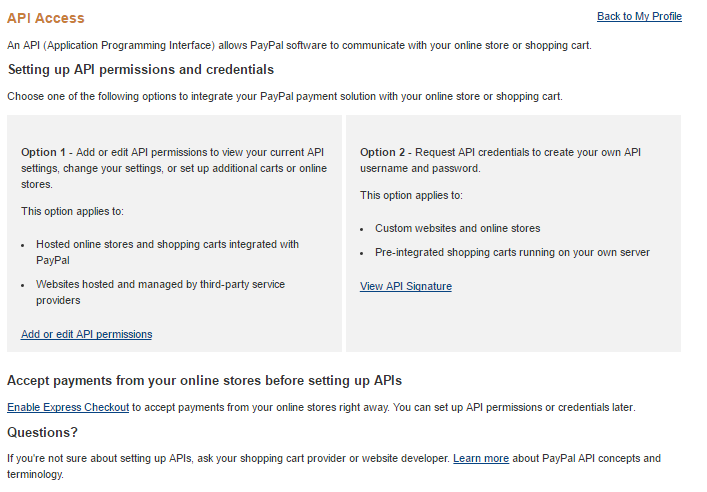
Task: Click This option applies to under Option 2
Action: [x=411, y=195]
